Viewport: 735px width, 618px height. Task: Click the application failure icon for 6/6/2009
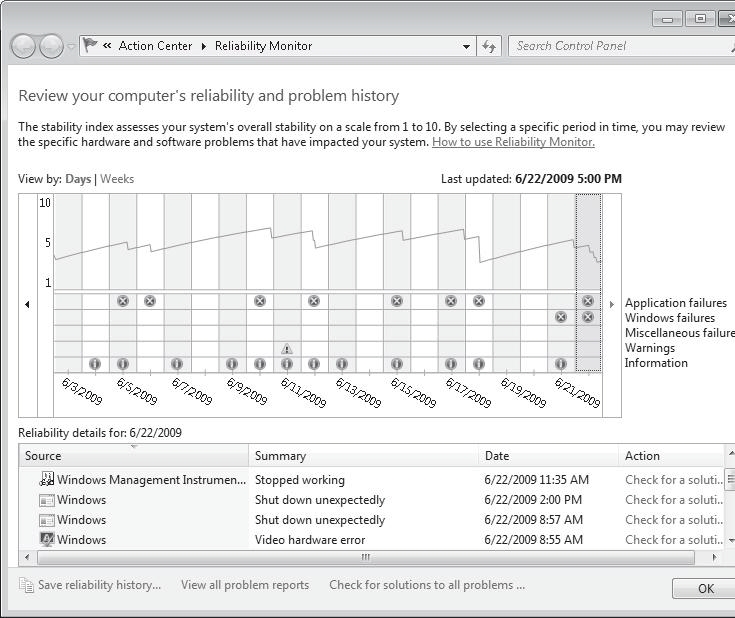[150, 301]
